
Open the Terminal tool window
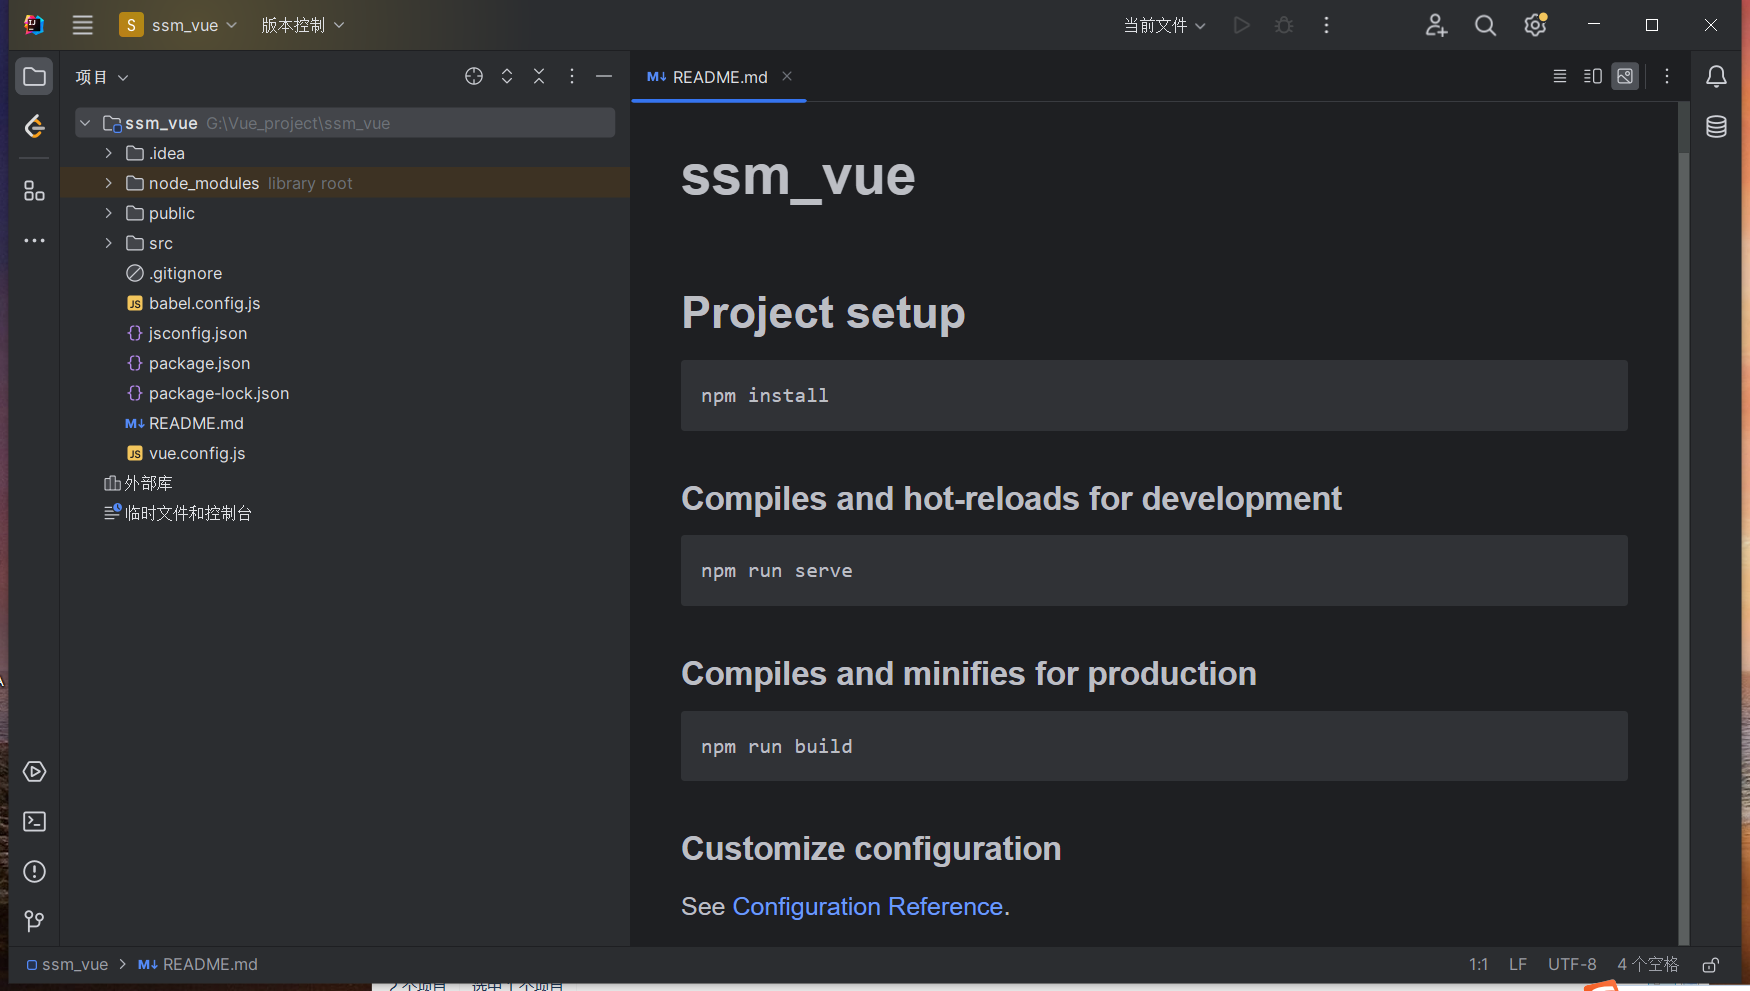click(x=34, y=822)
